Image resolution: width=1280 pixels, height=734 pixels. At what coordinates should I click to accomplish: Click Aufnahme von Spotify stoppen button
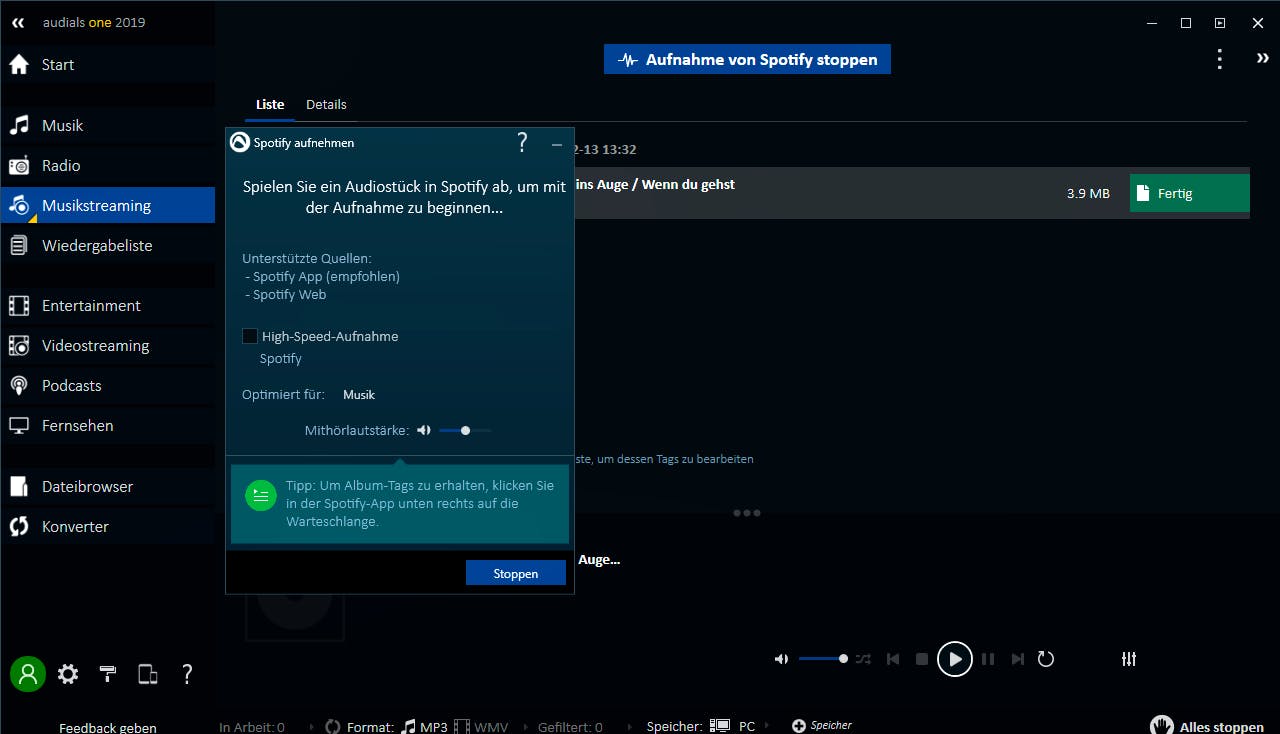pos(747,59)
